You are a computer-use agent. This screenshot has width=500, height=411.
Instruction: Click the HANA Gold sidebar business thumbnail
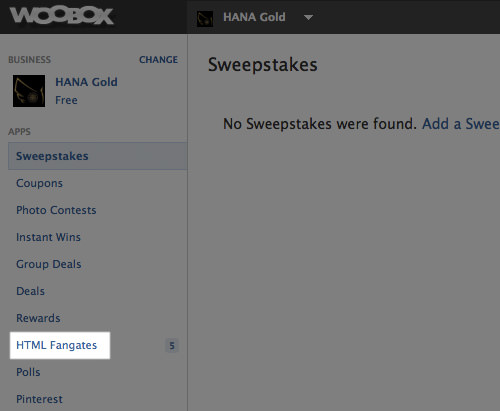pyautogui.click(x=29, y=91)
